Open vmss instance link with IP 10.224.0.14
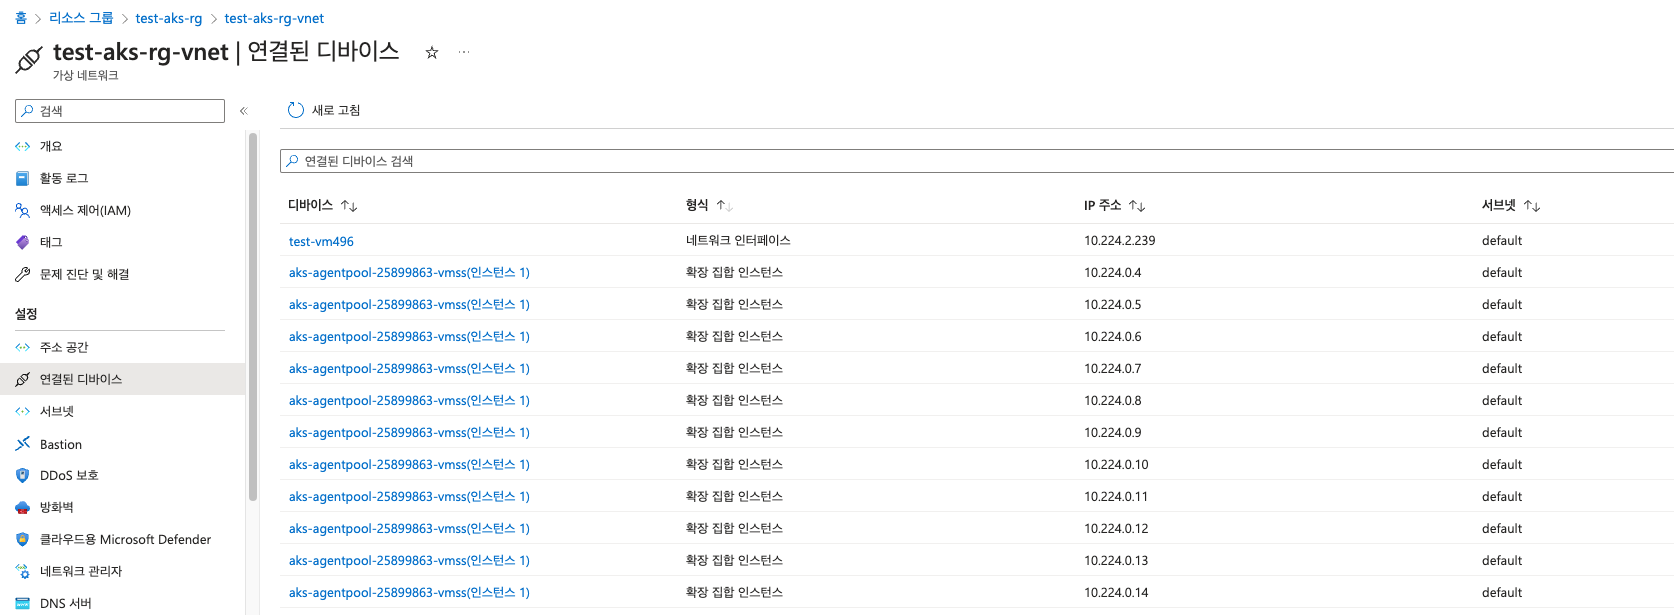Screen dimensions: 1674x615 tap(409, 593)
